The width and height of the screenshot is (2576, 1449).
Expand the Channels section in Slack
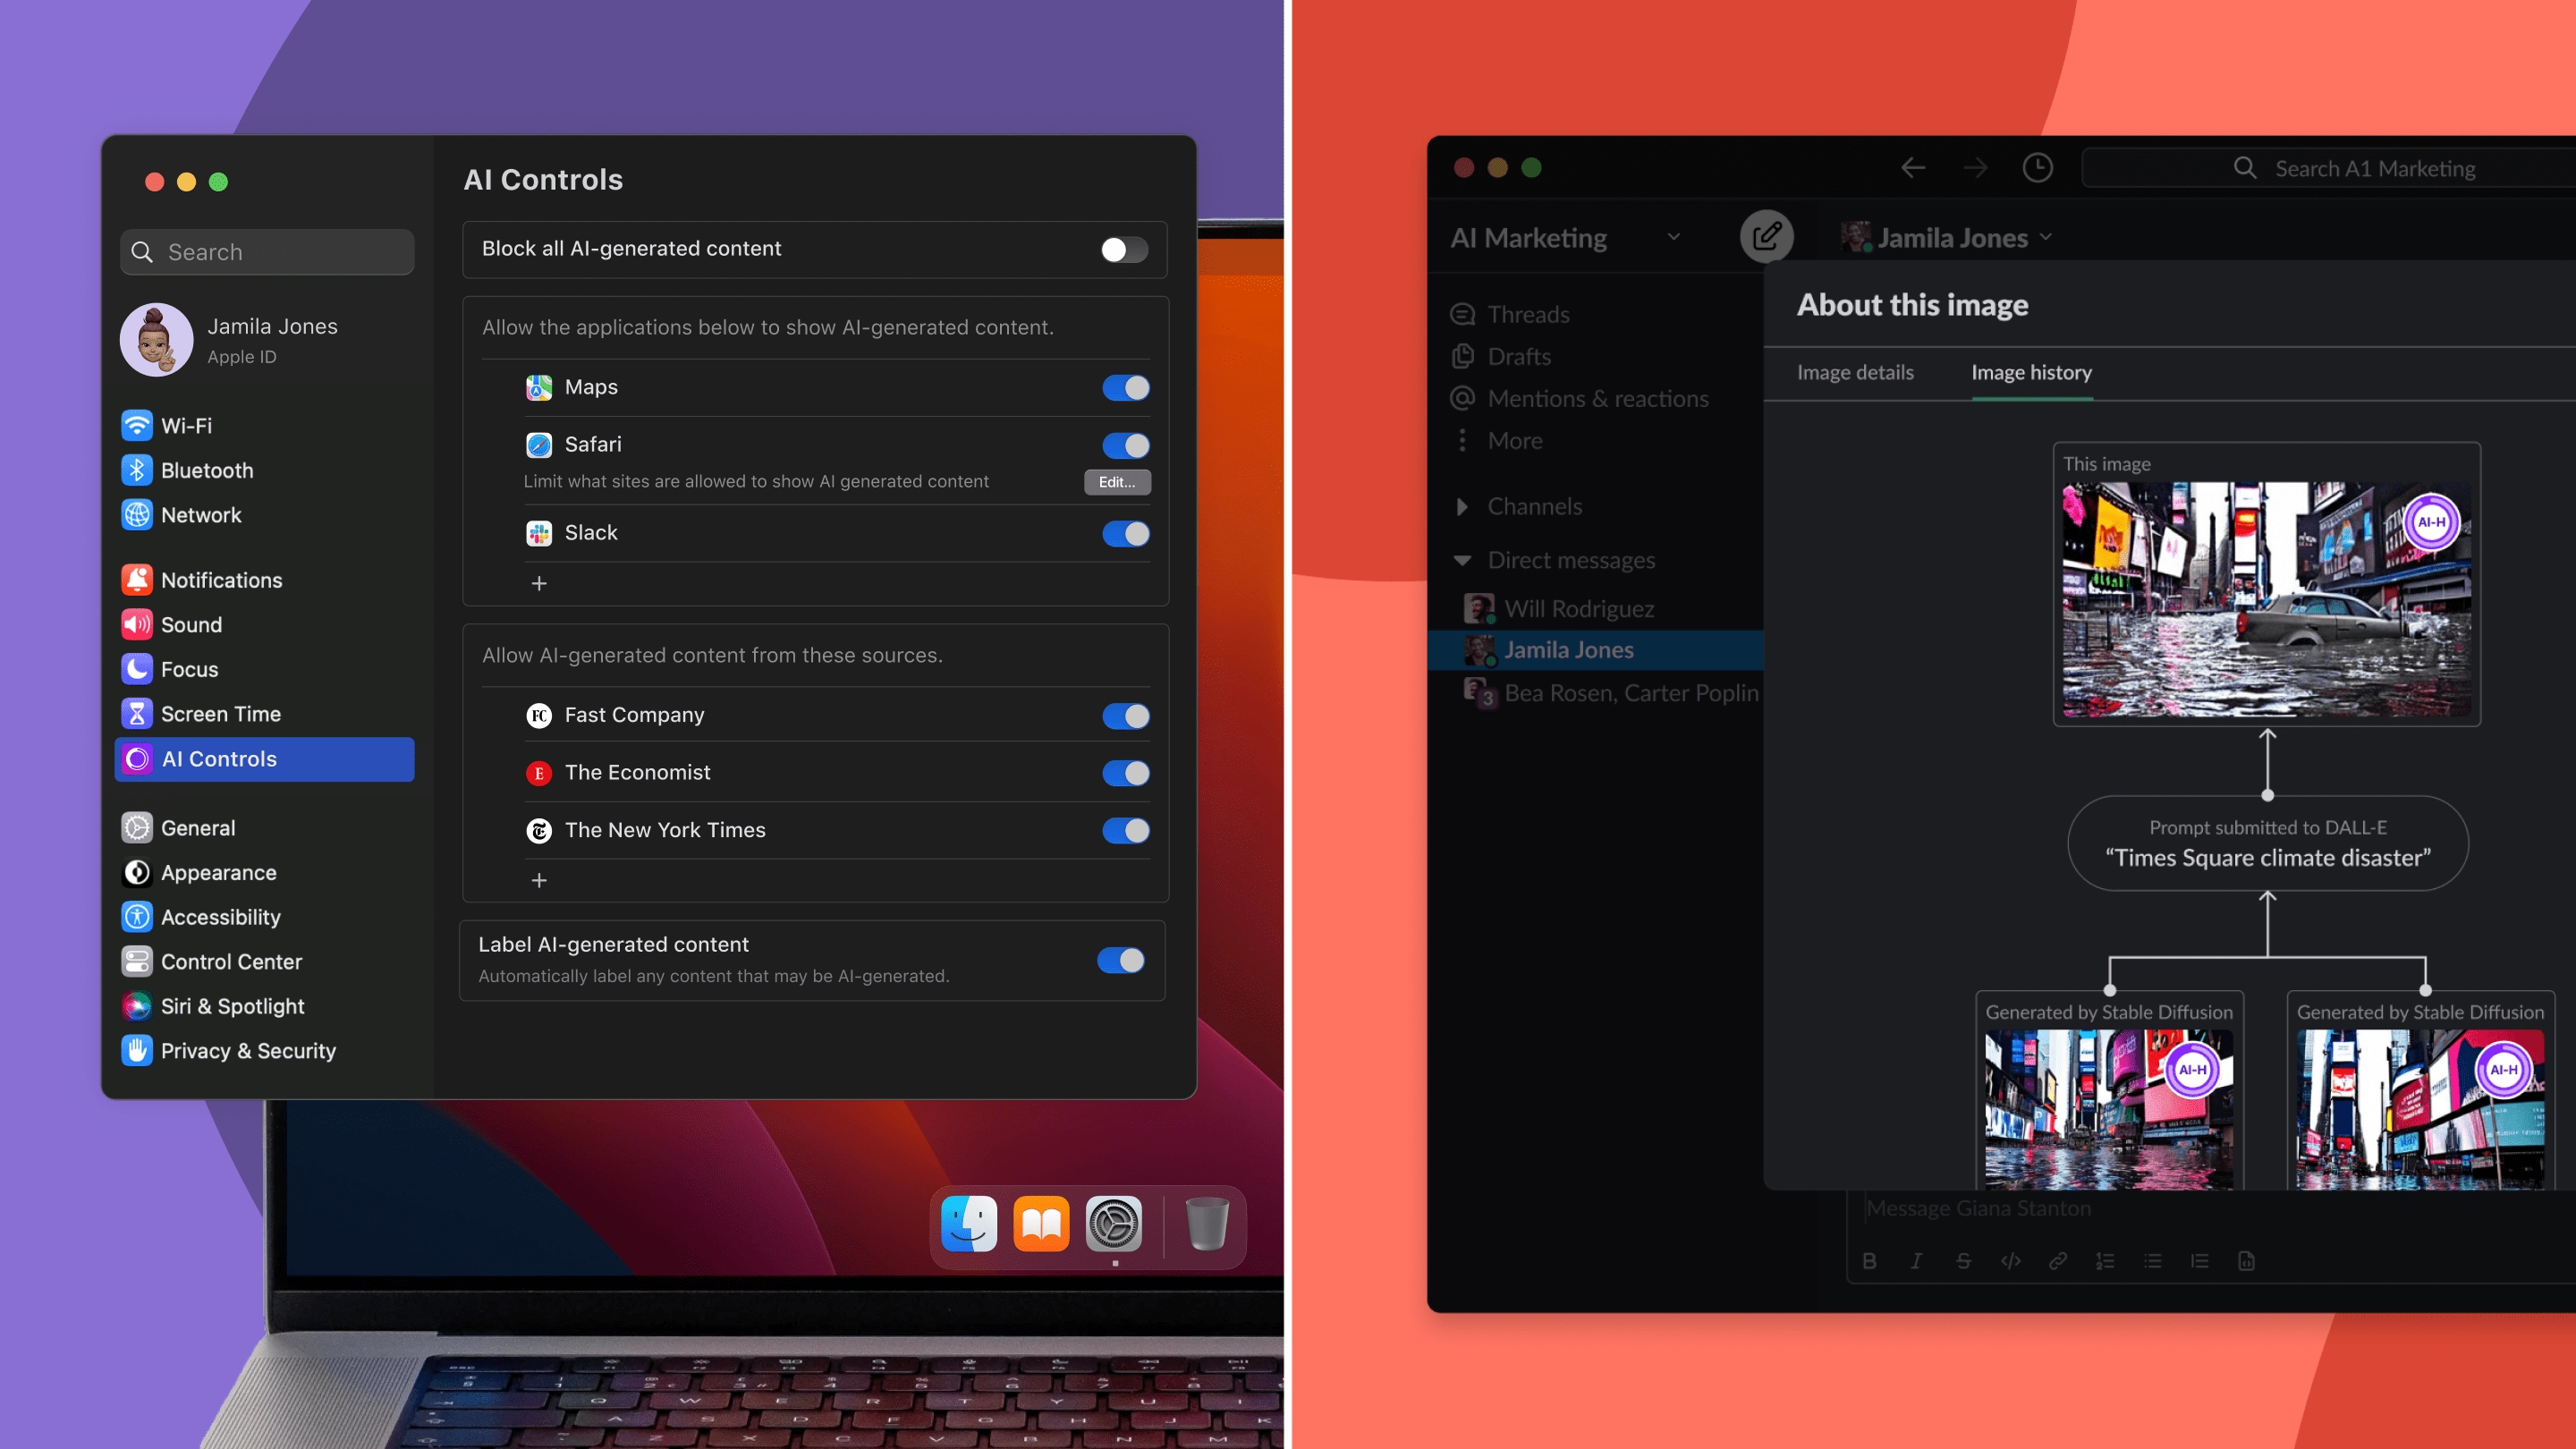(x=1462, y=506)
